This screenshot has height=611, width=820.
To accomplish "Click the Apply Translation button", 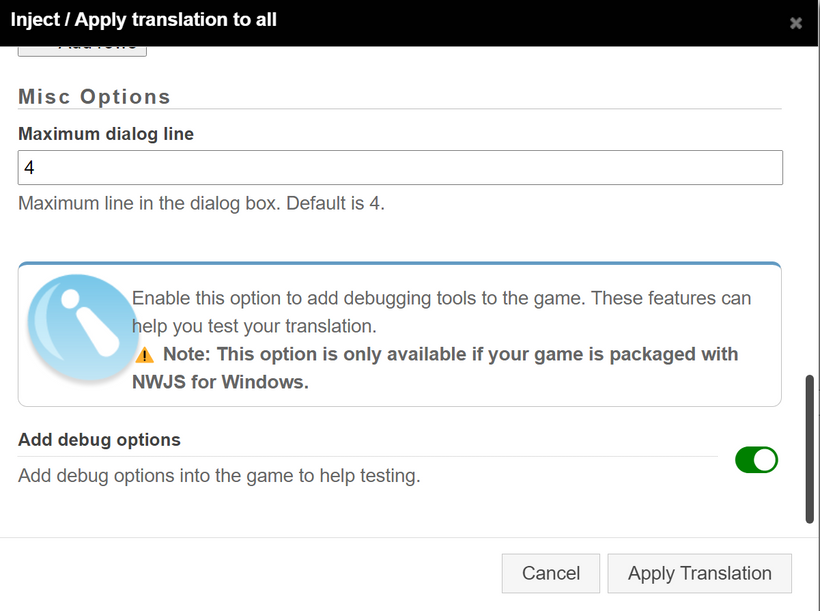I will click(x=699, y=574).
